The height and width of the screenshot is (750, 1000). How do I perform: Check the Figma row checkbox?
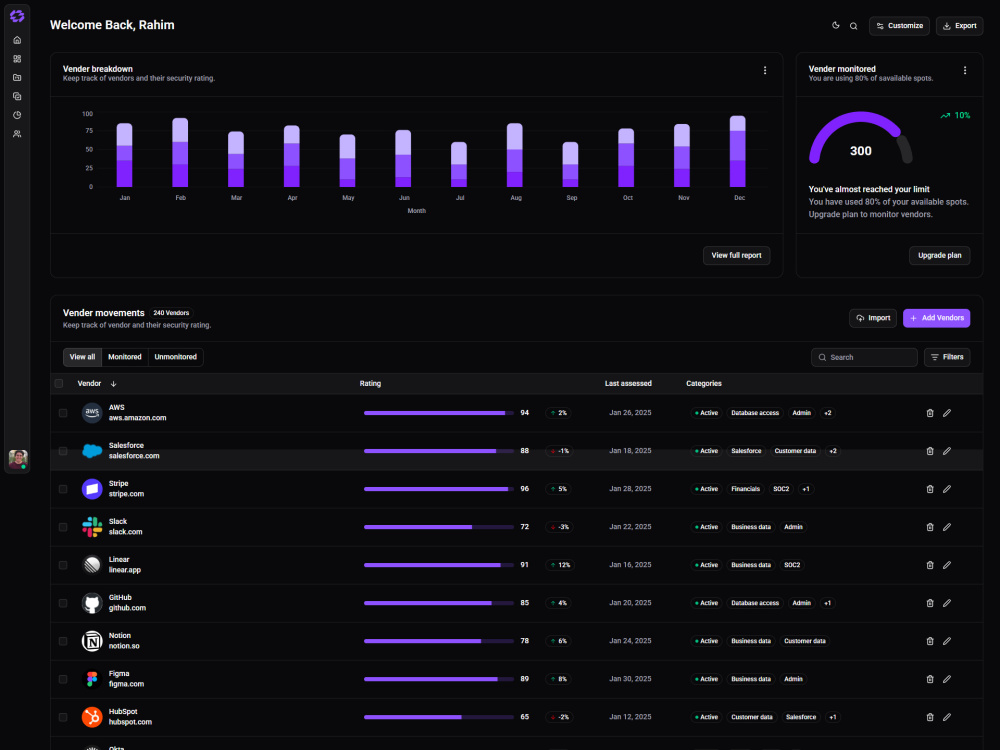click(63, 679)
